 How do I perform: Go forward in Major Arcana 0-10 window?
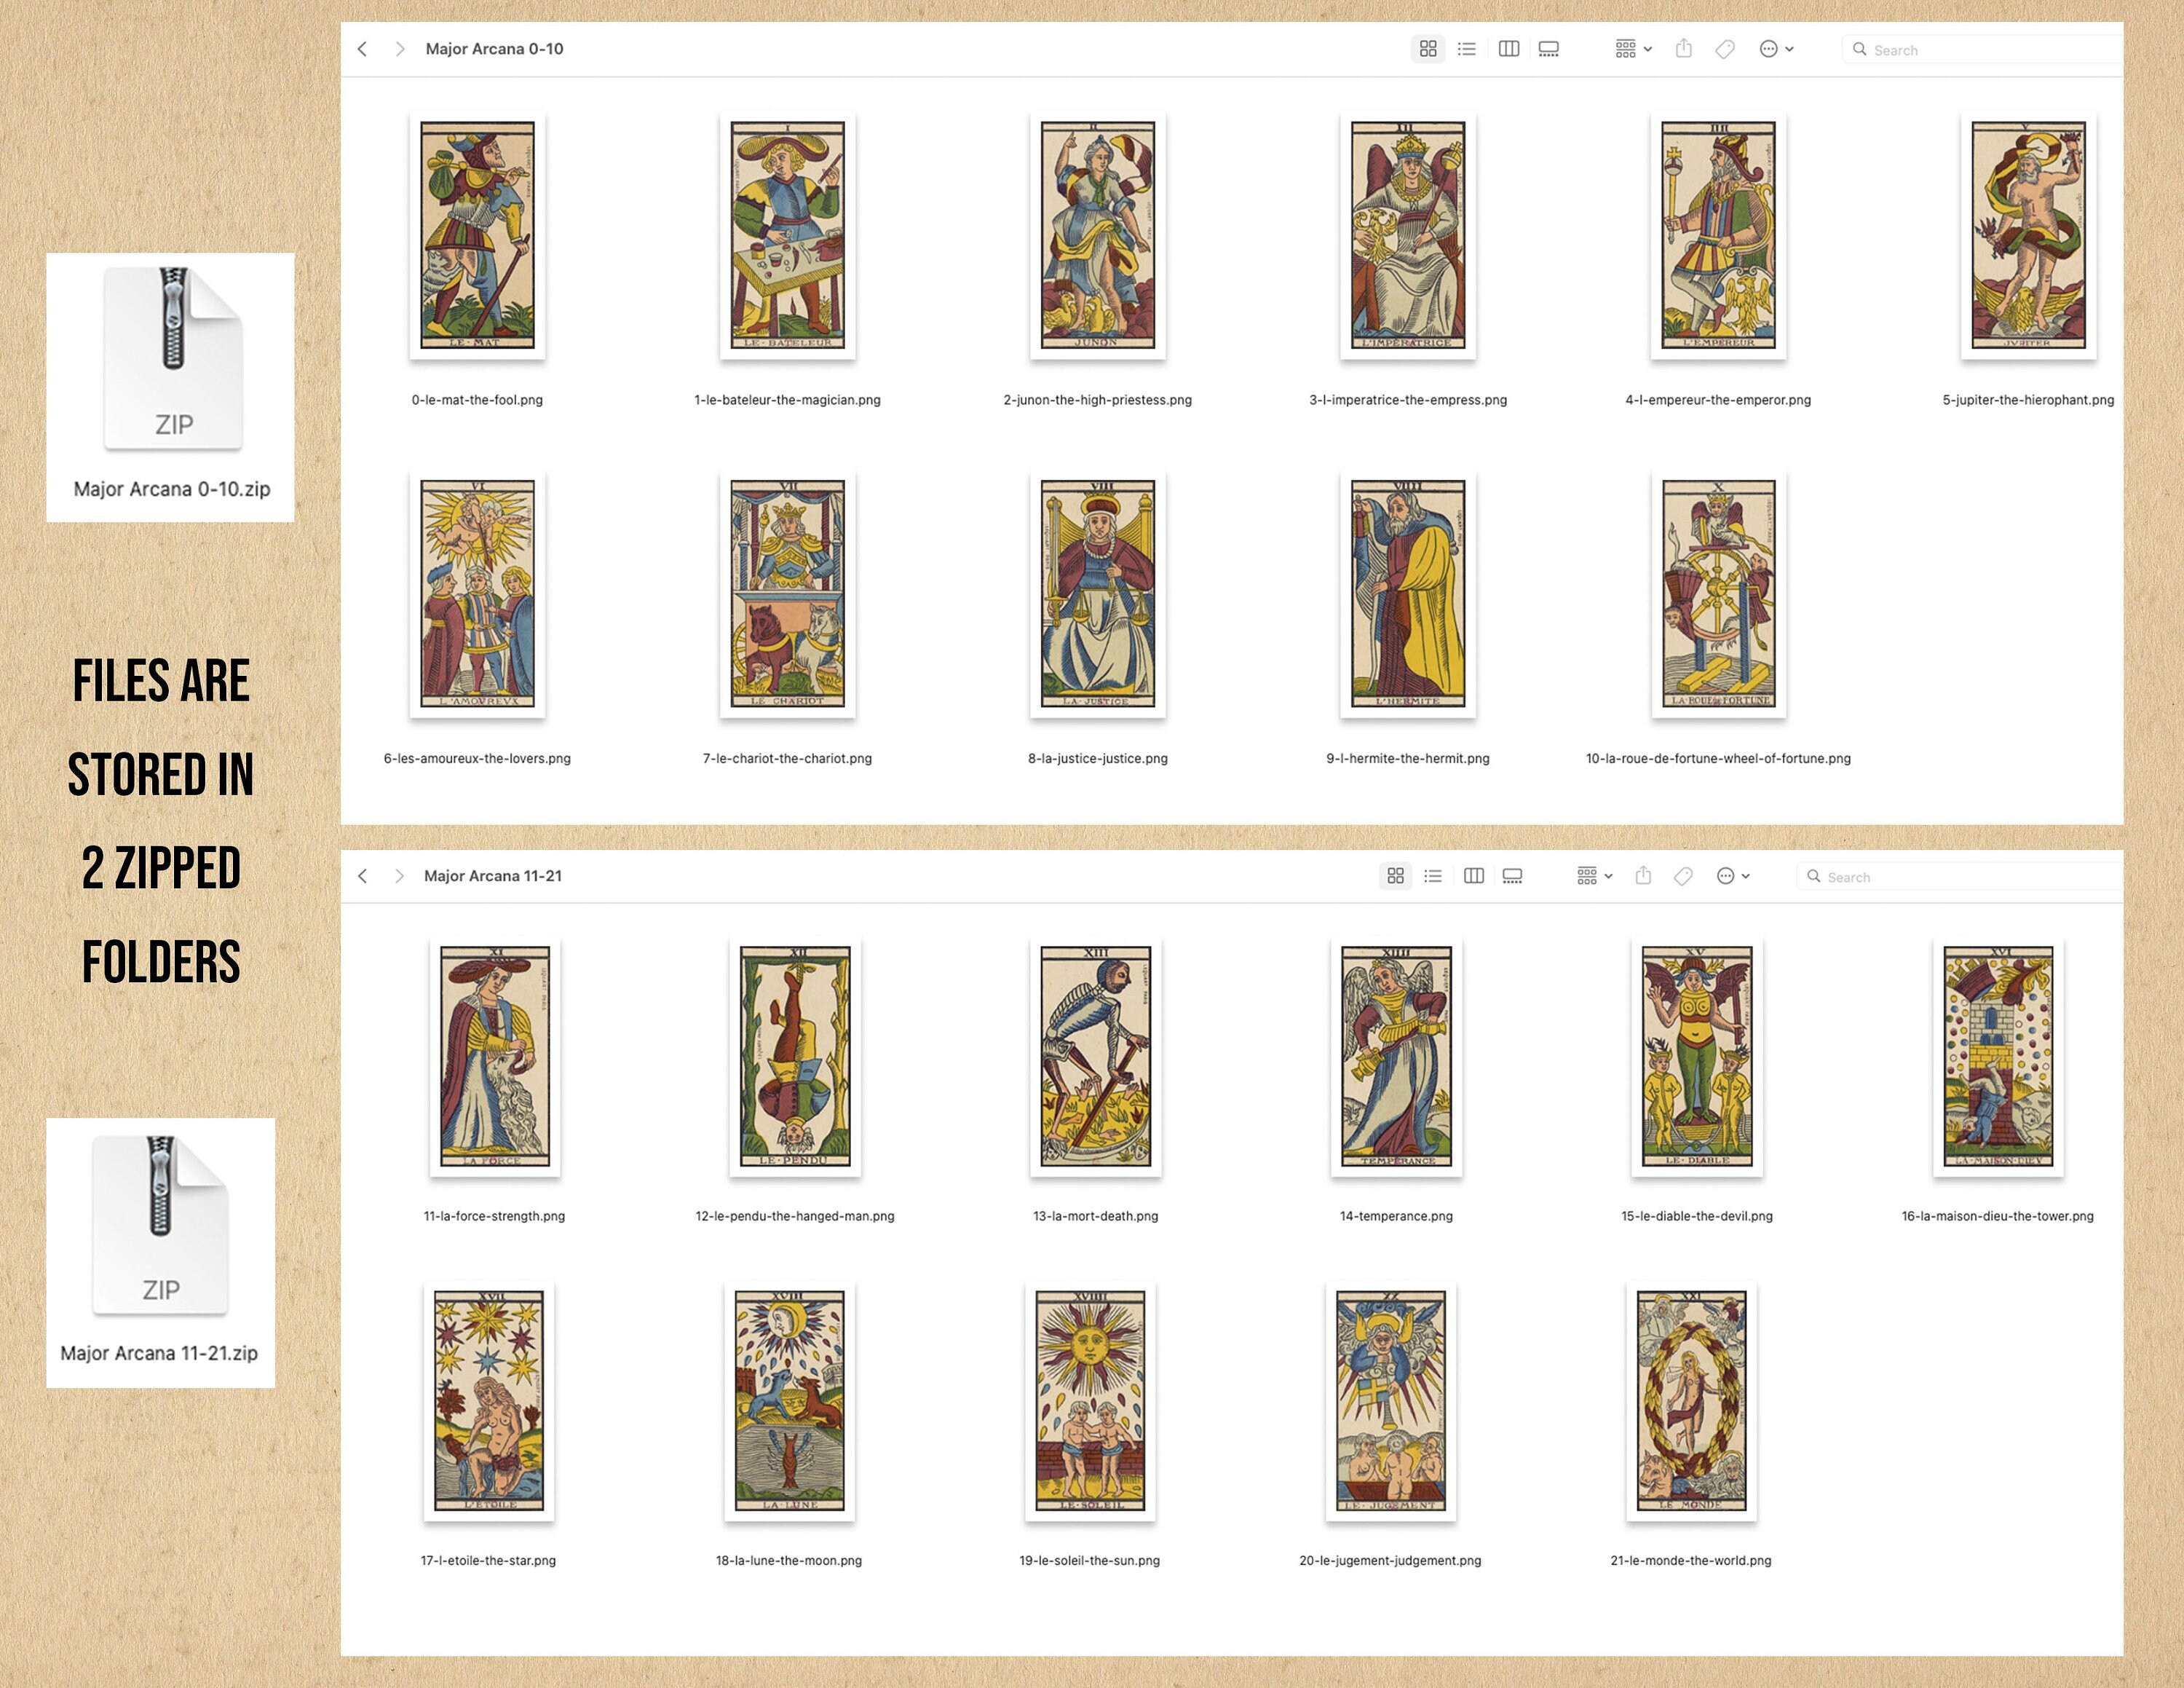(400, 49)
